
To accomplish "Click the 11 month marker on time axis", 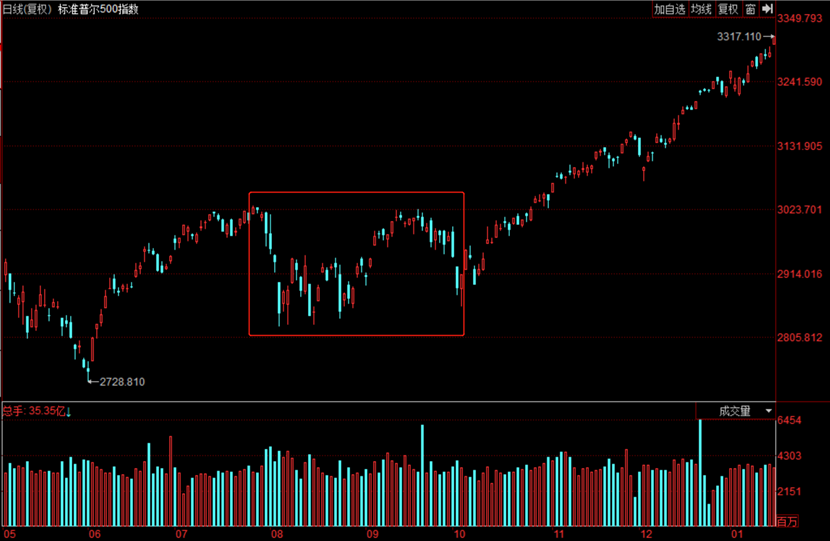I will pos(559,534).
